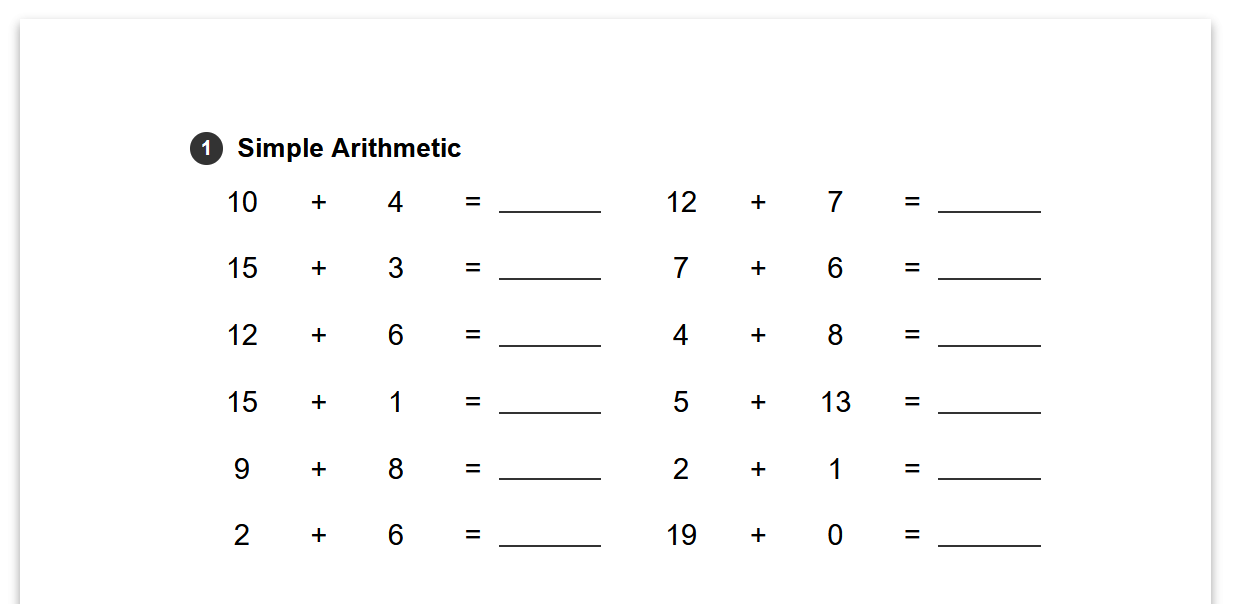Viewport: 1234px width, 604px height.
Task: Click the number 9 in 9 + 8
Action: pyautogui.click(x=242, y=469)
